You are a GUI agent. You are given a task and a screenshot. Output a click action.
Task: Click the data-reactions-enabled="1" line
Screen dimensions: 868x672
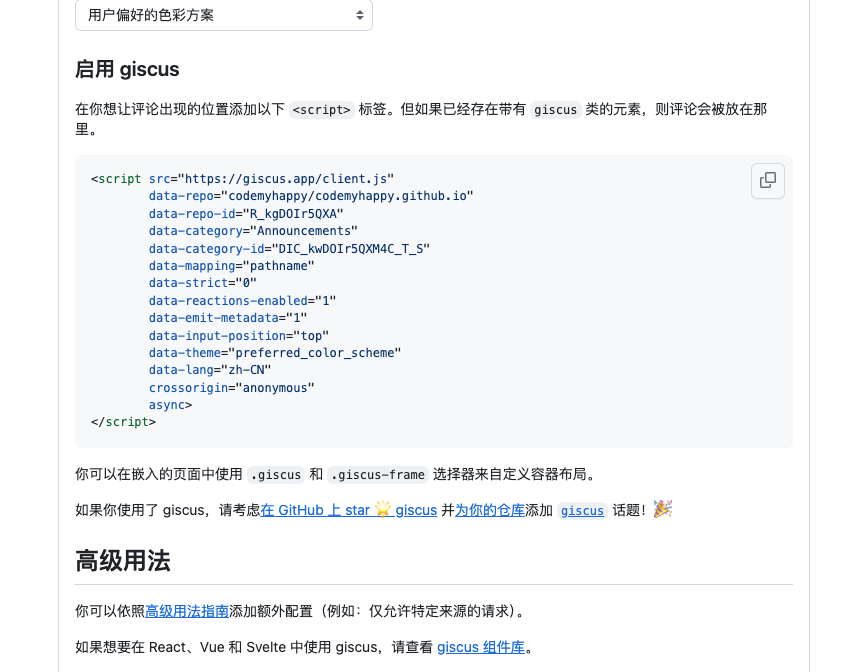[242, 301]
